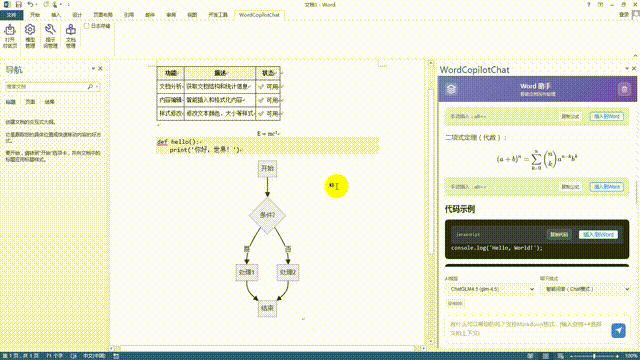The height and width of the screenshot is (360, 640).
Task: Open 提示词管理 prompt management
Action: click(x=50, y=36)
